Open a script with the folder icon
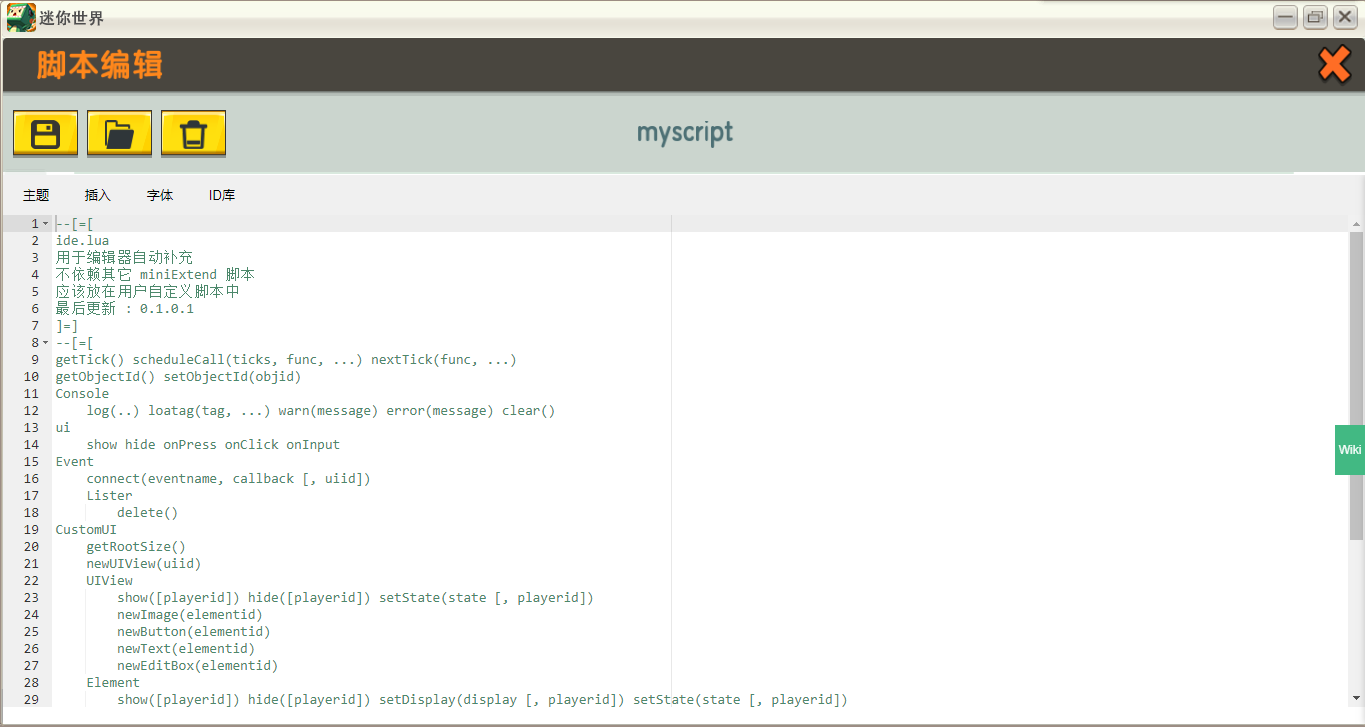This screenshot has width=1365, height=727. coord(119,133)
